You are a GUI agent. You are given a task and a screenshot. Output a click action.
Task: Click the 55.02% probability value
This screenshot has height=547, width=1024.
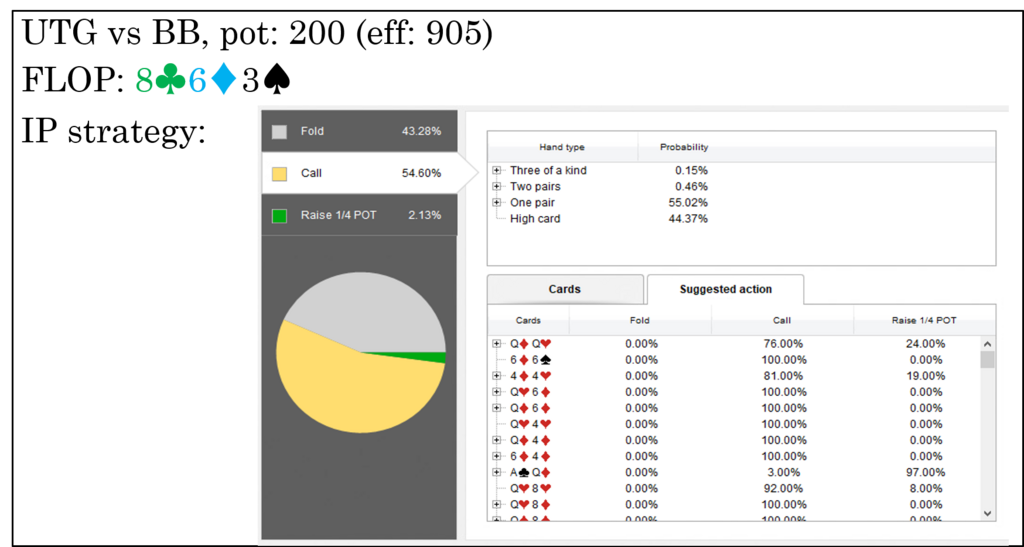[688, 203]
